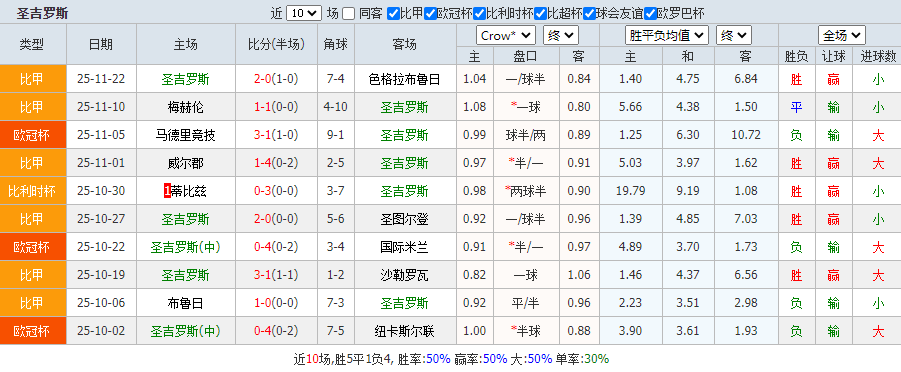Click the 让球 column header

(833, 56)
